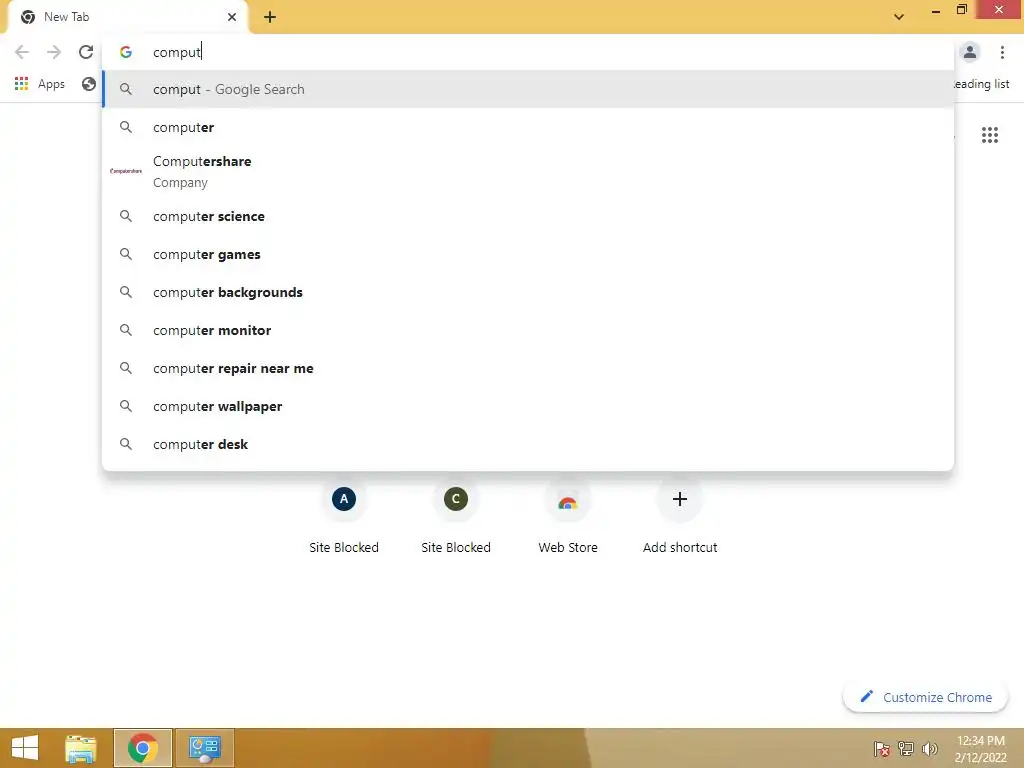1024x768 pixels.
Task: Pick 'computer repair near me' suggestion
Action: click(528, 368)
